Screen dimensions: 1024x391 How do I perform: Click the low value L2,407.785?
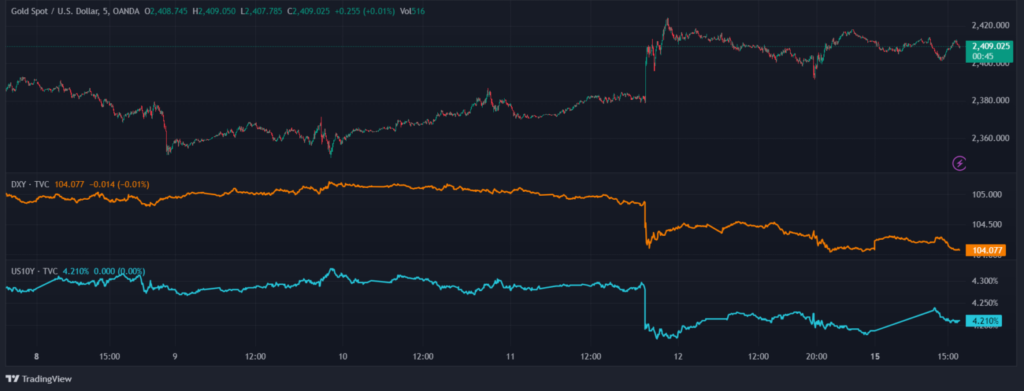point(262,11)
